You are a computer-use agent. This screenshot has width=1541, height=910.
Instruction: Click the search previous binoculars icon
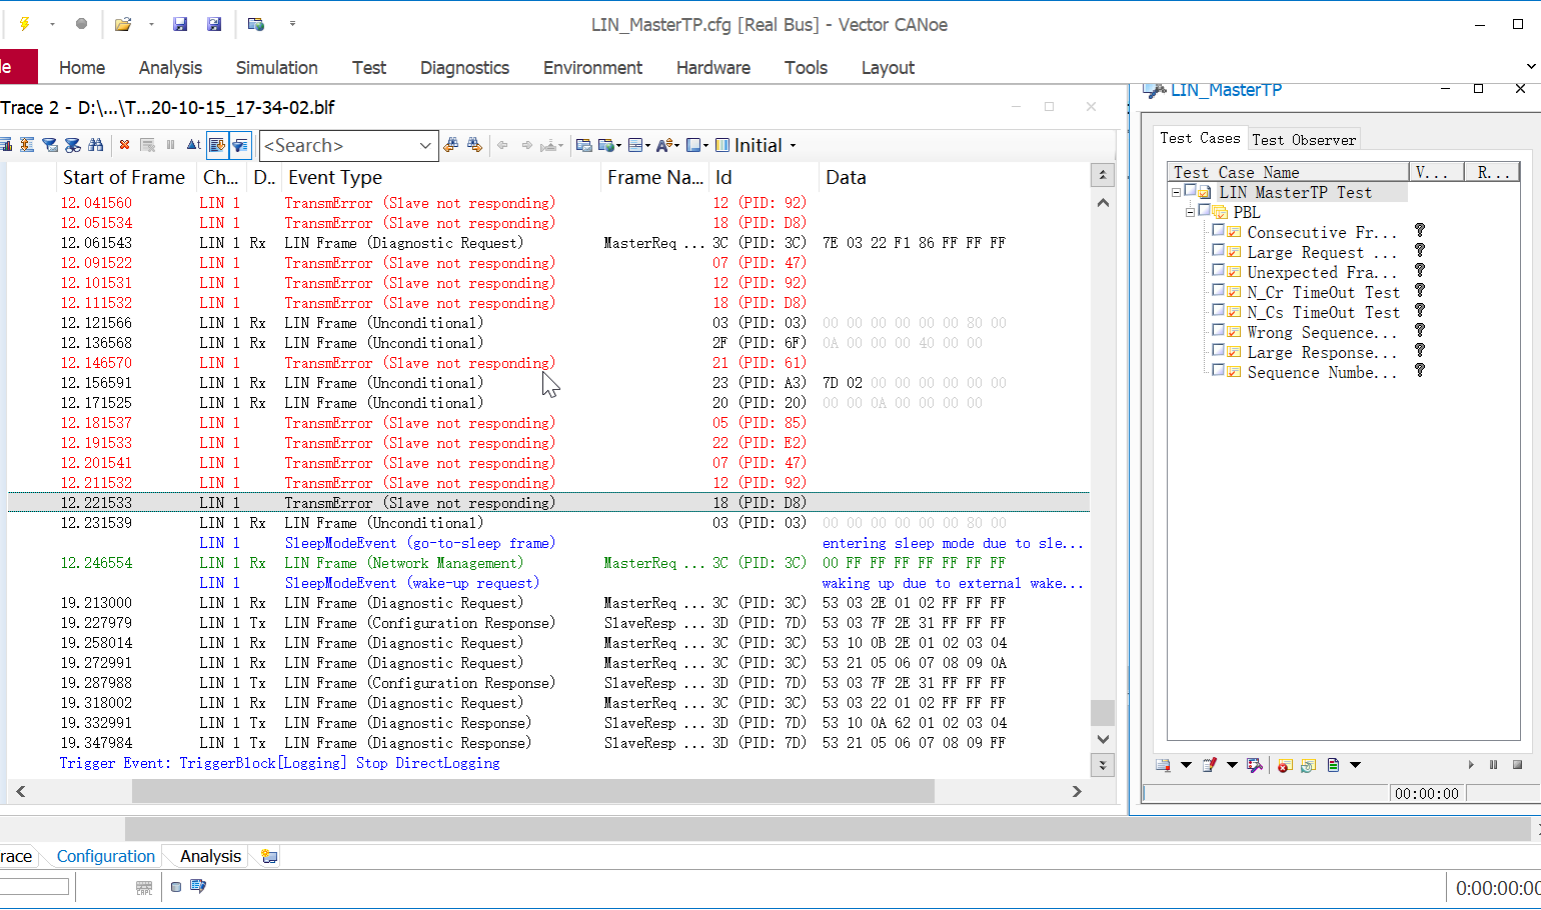(x=451, y=145)
